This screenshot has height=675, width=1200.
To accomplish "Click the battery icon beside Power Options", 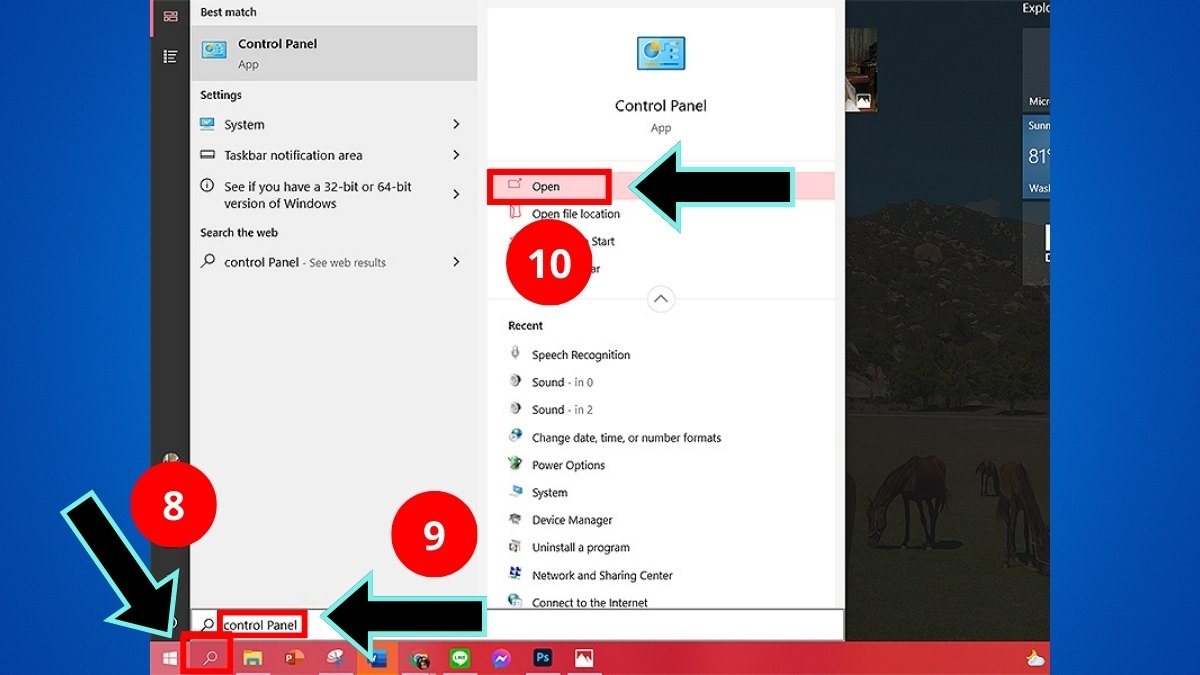I will click(515, 464).
